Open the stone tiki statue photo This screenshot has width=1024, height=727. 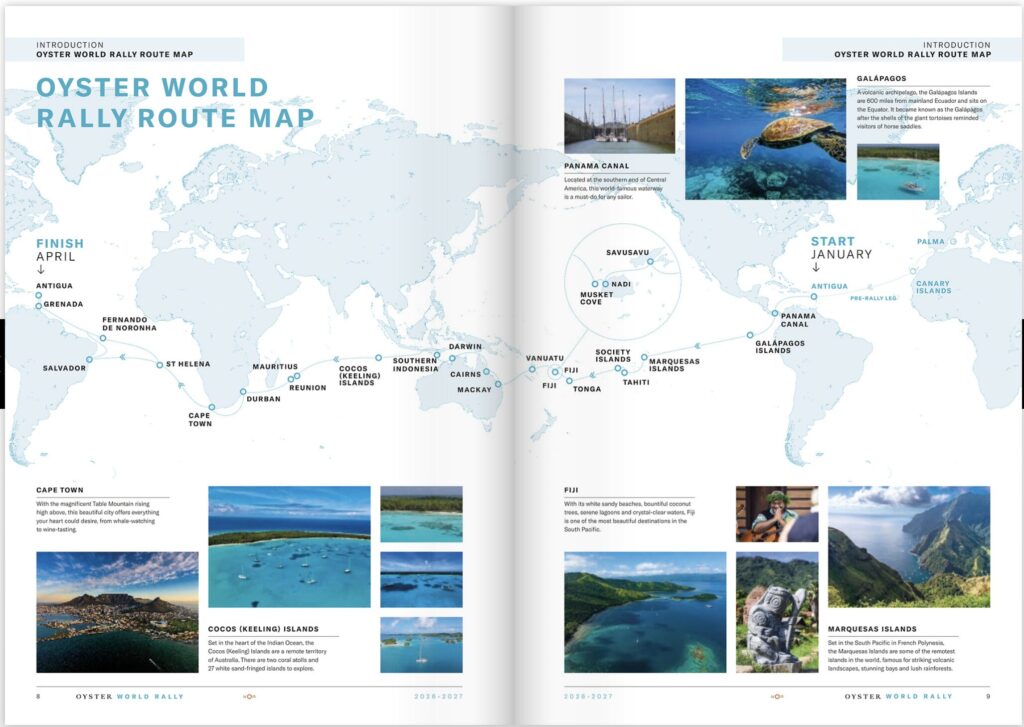point(776,611)
